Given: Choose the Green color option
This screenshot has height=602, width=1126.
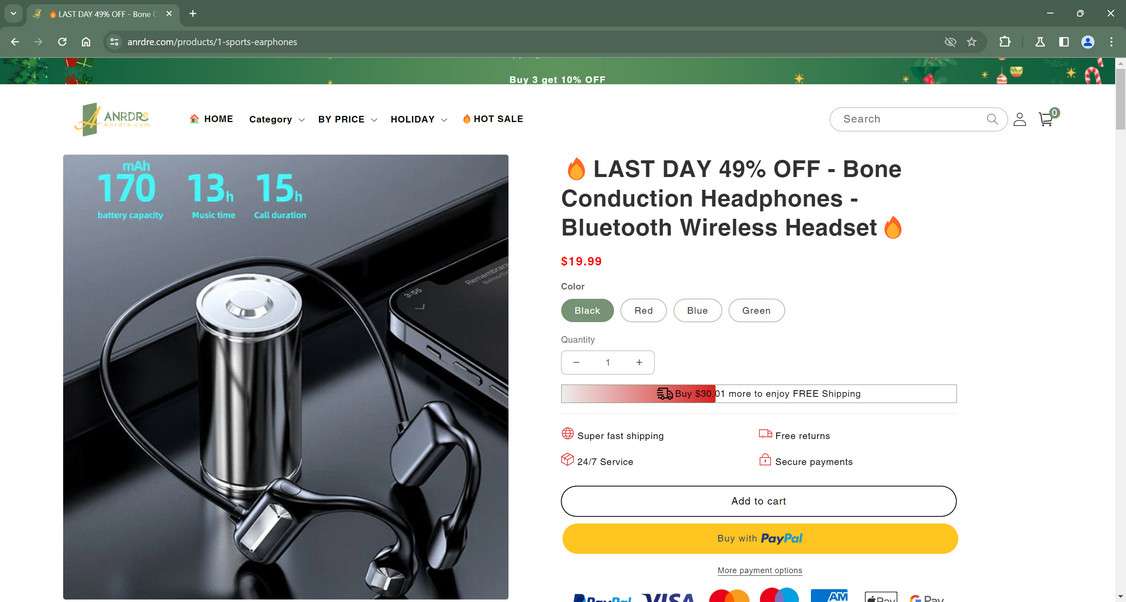Looking at the screenshot, I should pyautogui.click(x=756, y=310).
